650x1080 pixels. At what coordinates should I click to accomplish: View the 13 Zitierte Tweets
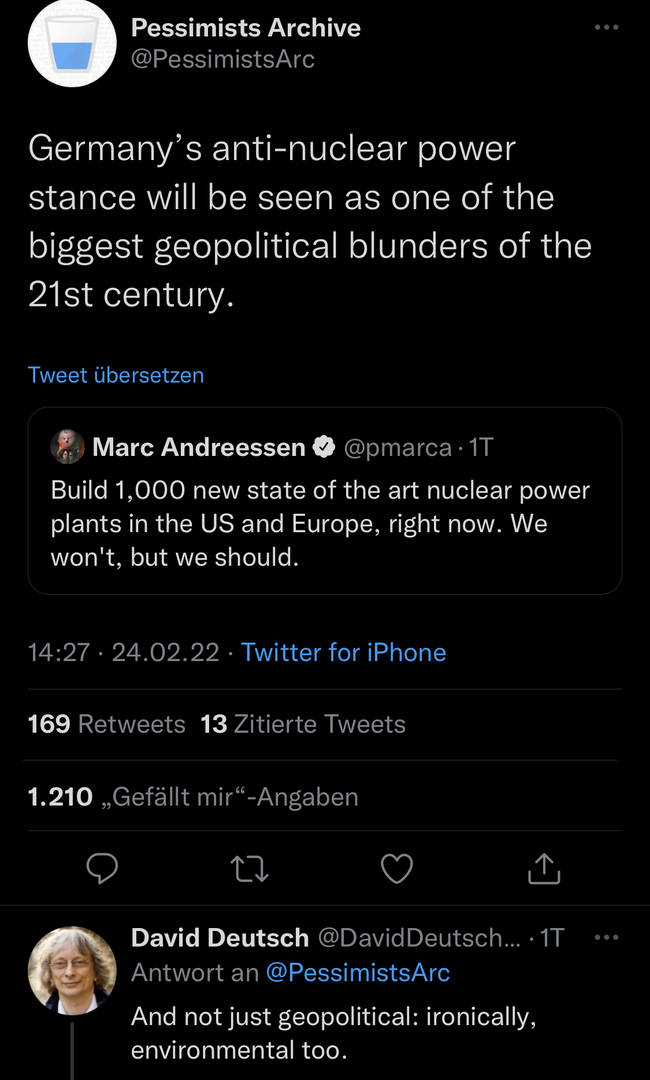[x=303, y=724]
